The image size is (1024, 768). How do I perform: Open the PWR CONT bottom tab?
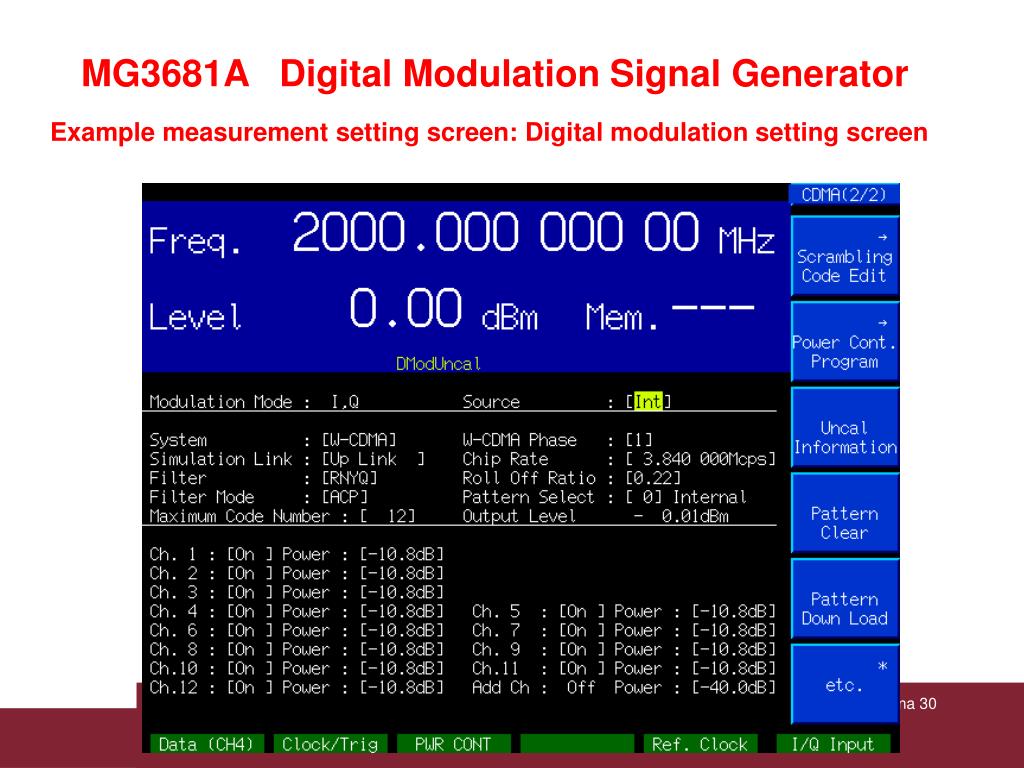pos(453,744)
